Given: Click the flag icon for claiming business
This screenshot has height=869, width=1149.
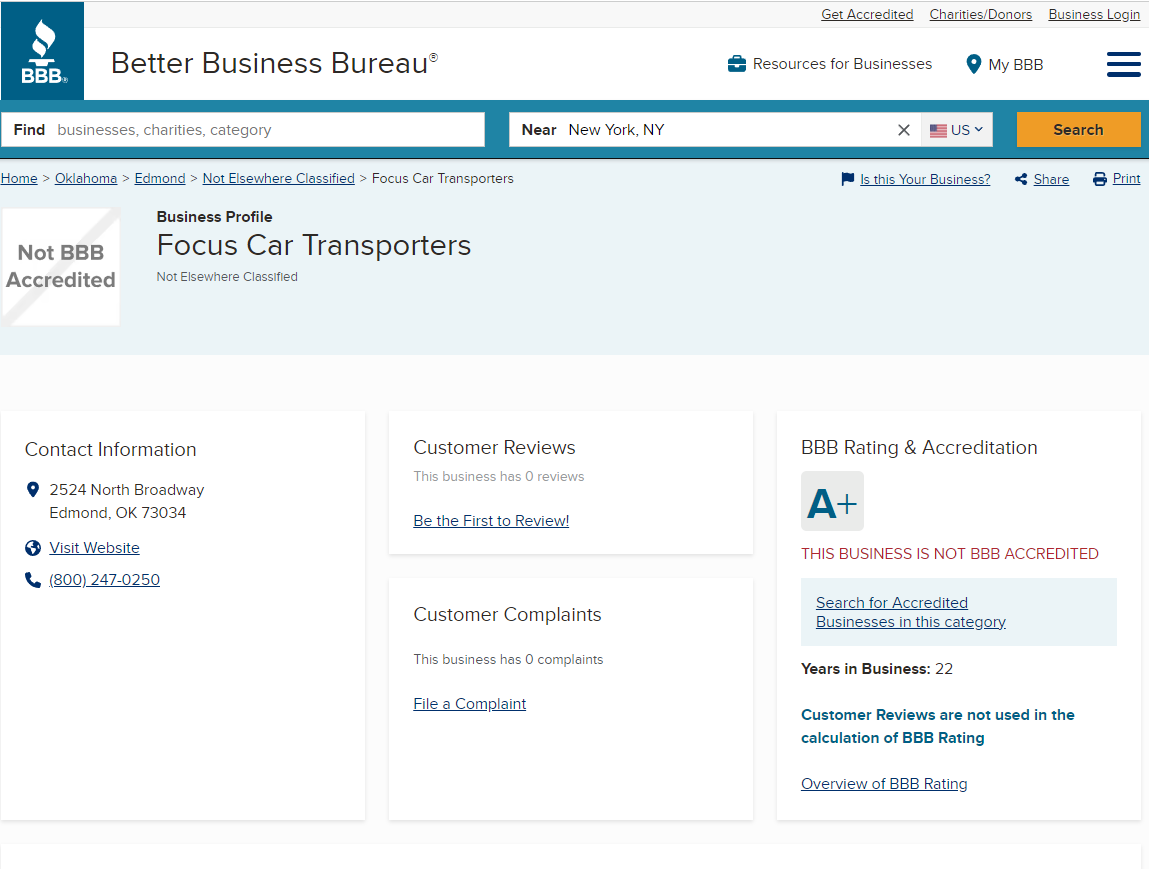Looking at the screenshot, I should (848, 179).
